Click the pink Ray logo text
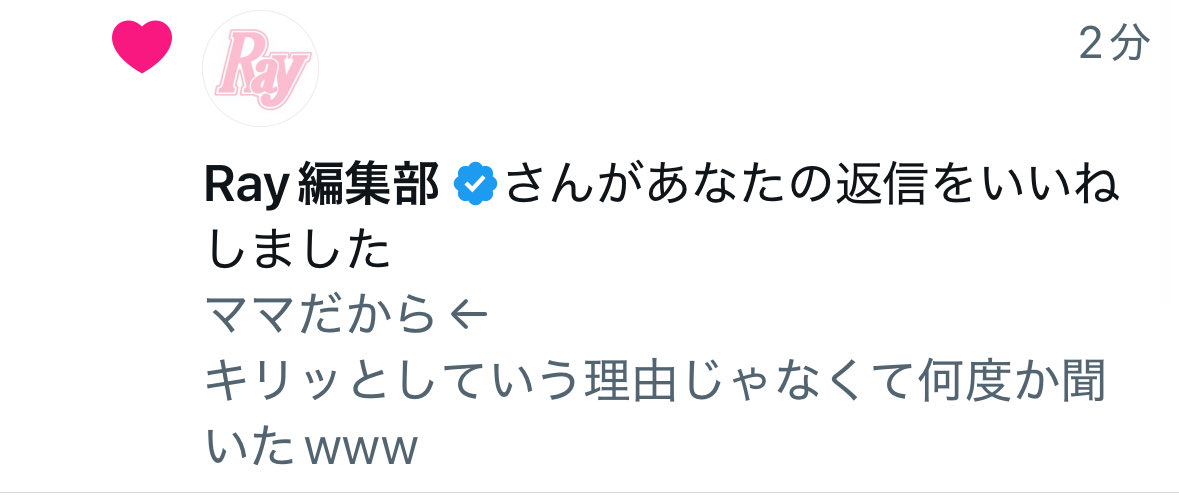1179x499 pixels. (x=263, y=68)
